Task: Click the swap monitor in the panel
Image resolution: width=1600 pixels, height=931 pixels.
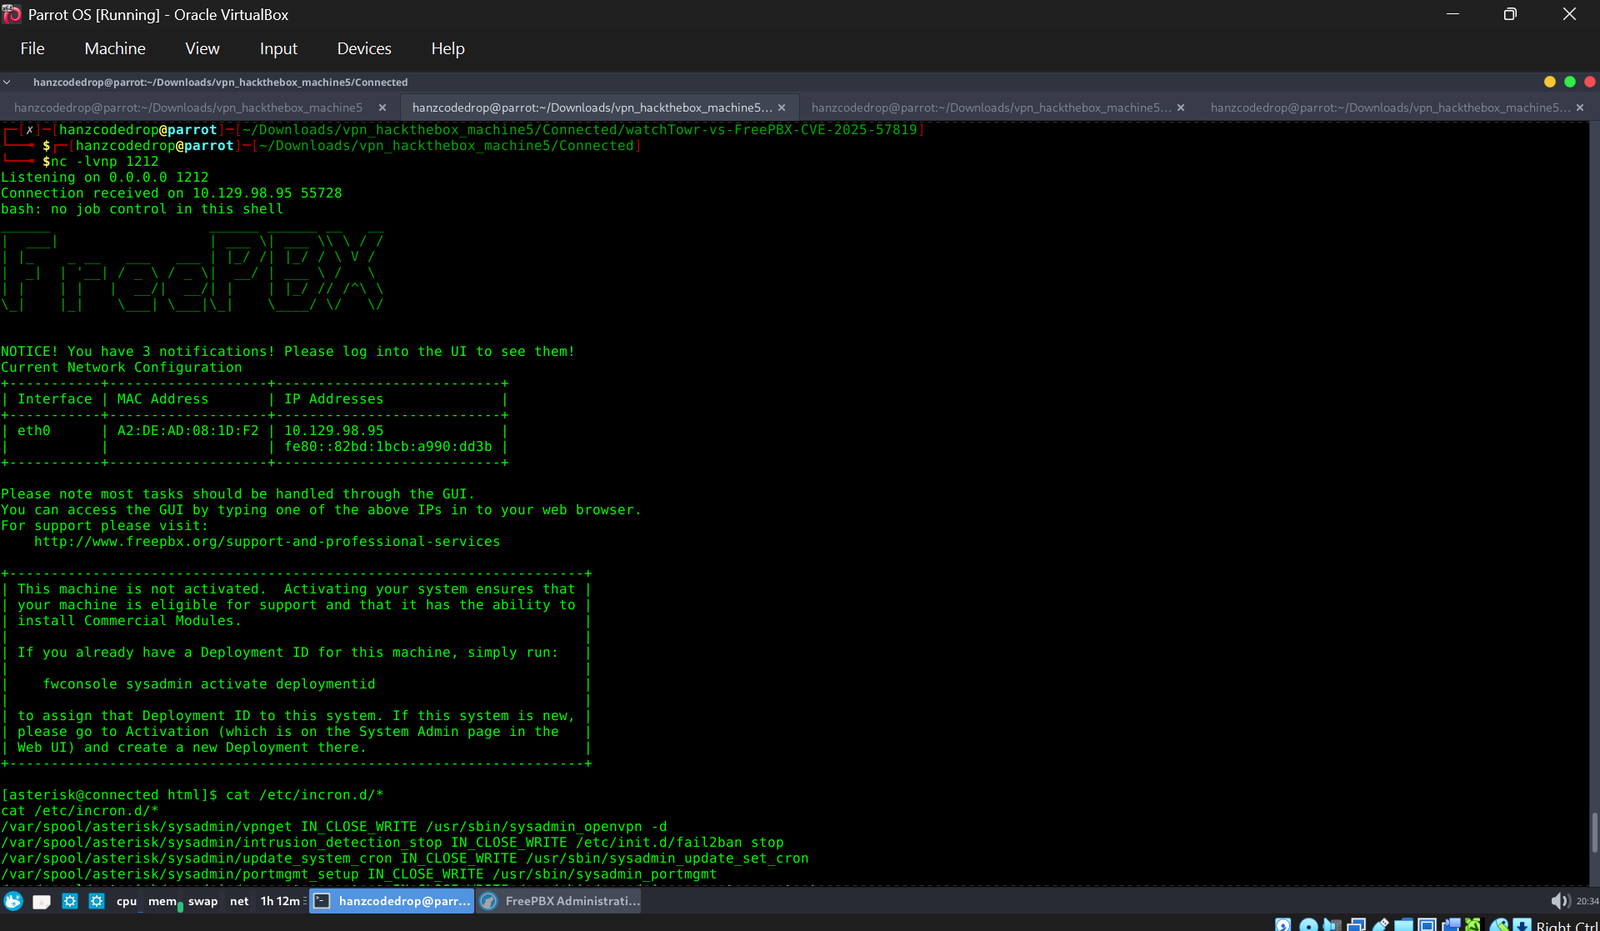Action: [203, 901]
